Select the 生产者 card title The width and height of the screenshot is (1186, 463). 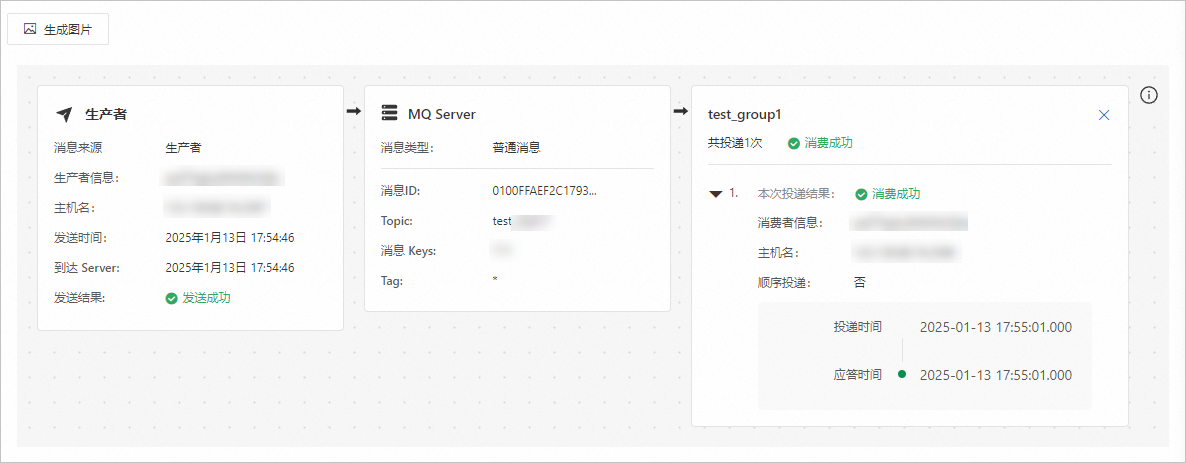click(x=106, y=115)
